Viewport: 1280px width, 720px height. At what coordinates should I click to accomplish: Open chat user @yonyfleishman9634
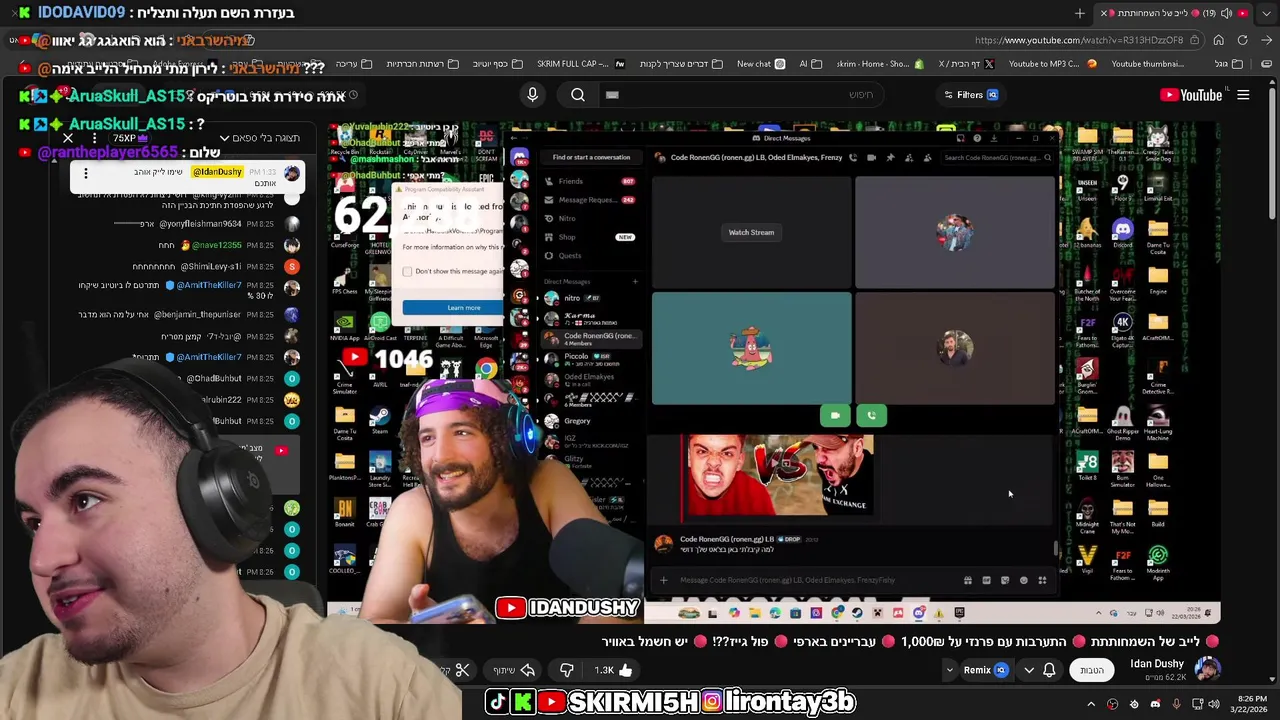[x=199, y=224]
